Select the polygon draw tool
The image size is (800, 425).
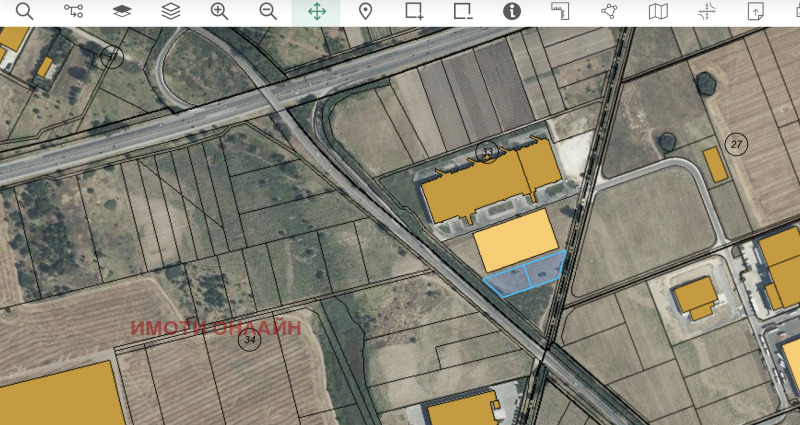click(x=609, y=11)
